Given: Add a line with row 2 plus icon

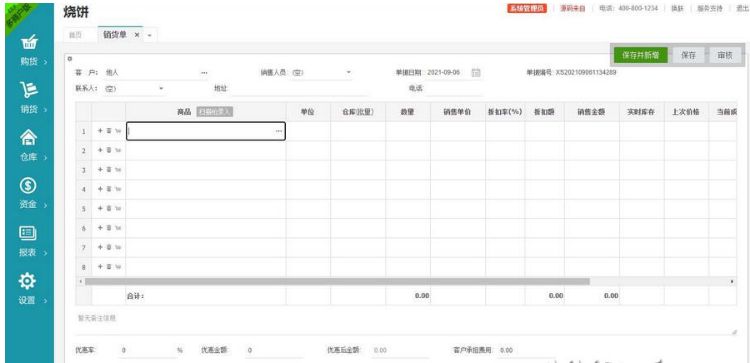Looking at the screenshot, I should [100, 150].
